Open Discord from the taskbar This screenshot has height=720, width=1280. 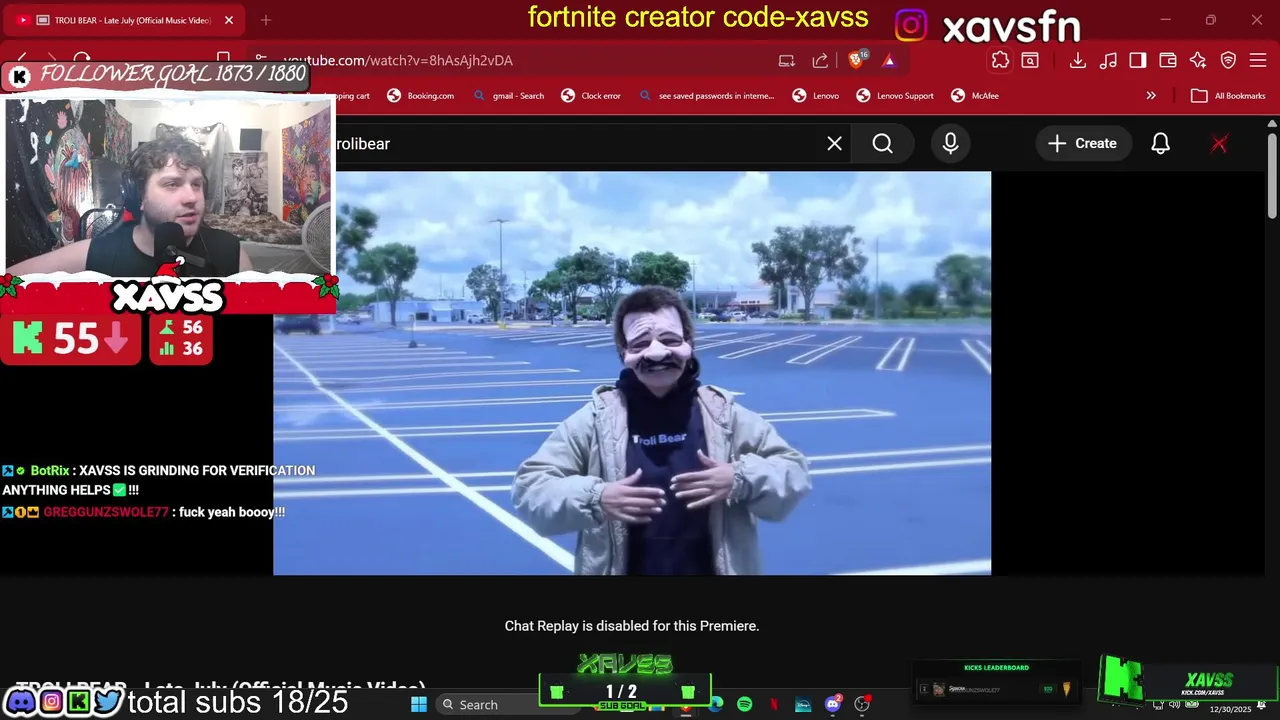(833, 704)
